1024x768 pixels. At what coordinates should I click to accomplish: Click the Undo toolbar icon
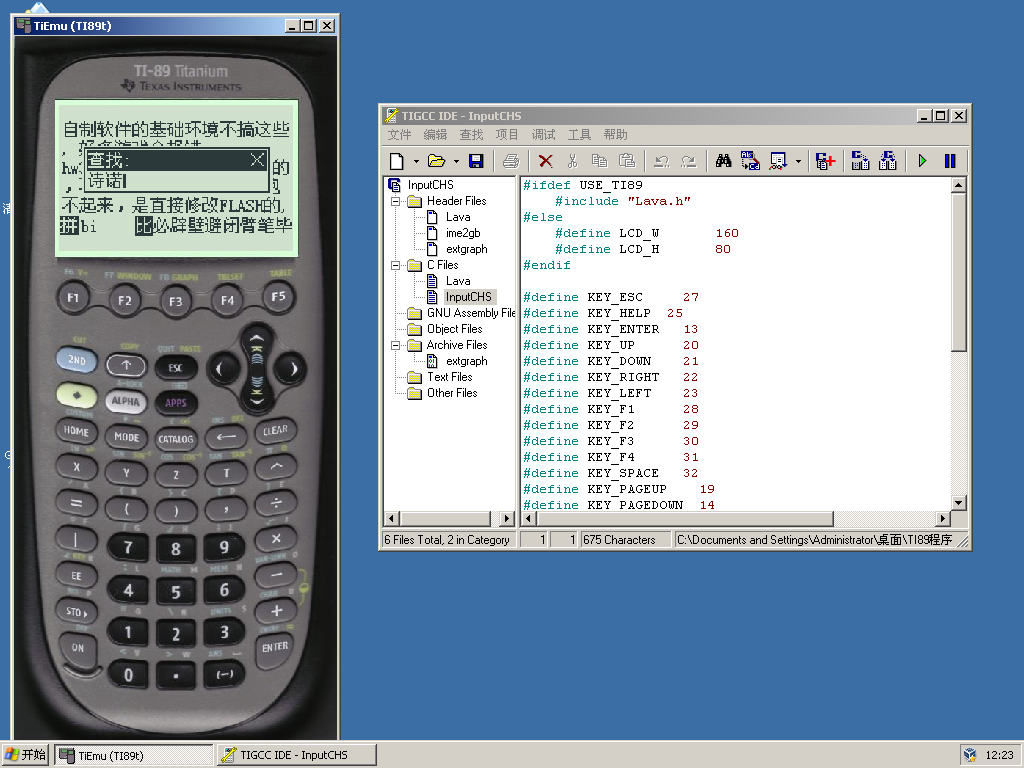click(661, 161)
